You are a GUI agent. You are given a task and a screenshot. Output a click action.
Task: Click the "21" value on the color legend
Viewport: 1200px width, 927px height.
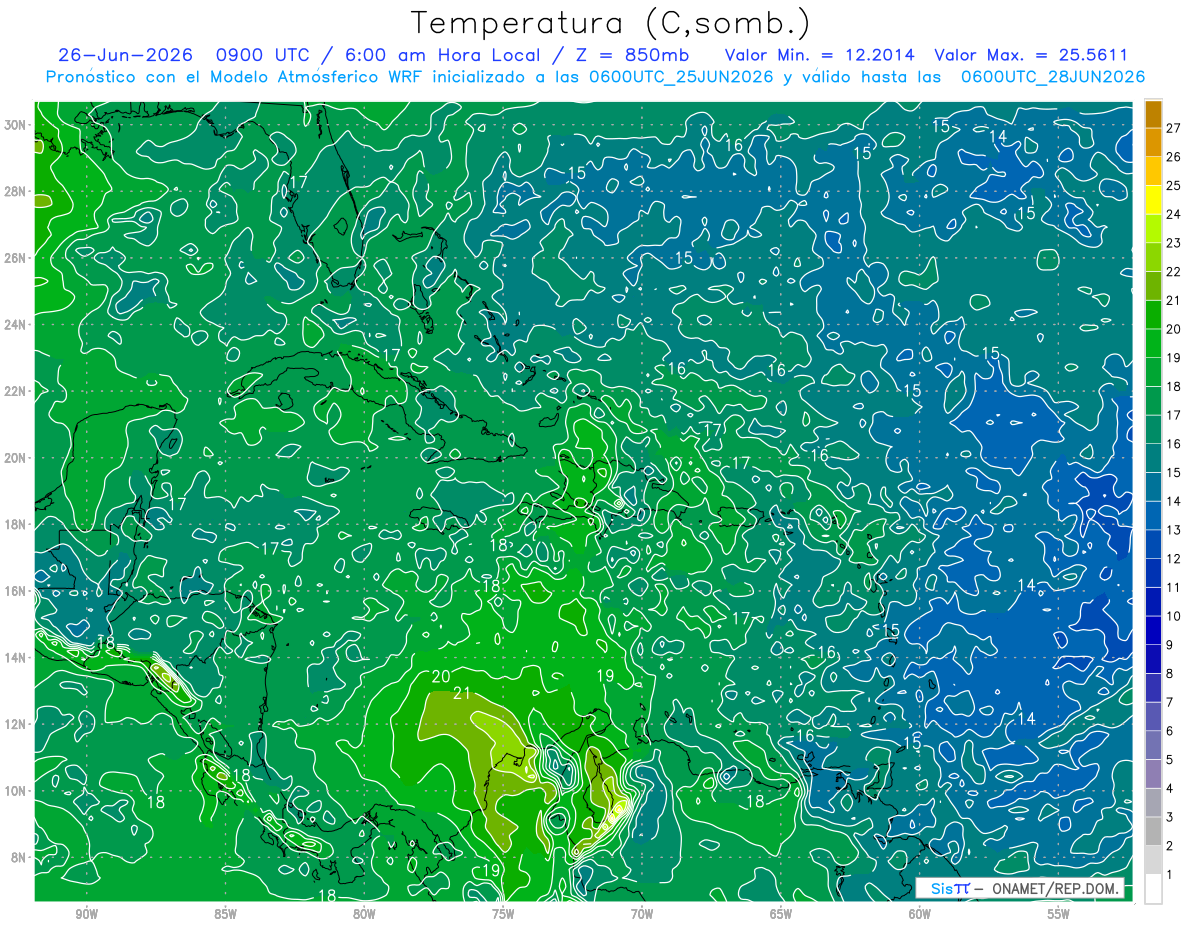point(1173,300)
